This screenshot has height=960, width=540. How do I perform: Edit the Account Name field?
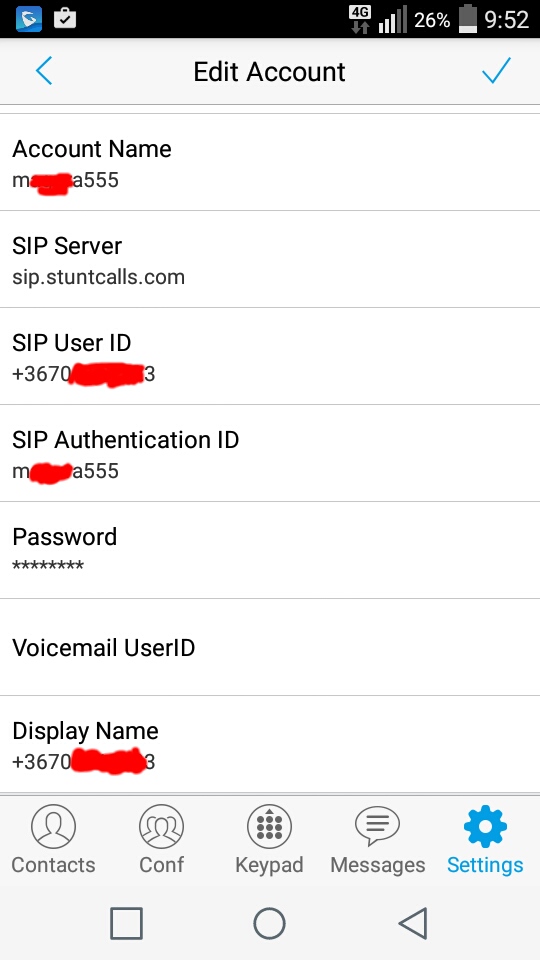270,162
